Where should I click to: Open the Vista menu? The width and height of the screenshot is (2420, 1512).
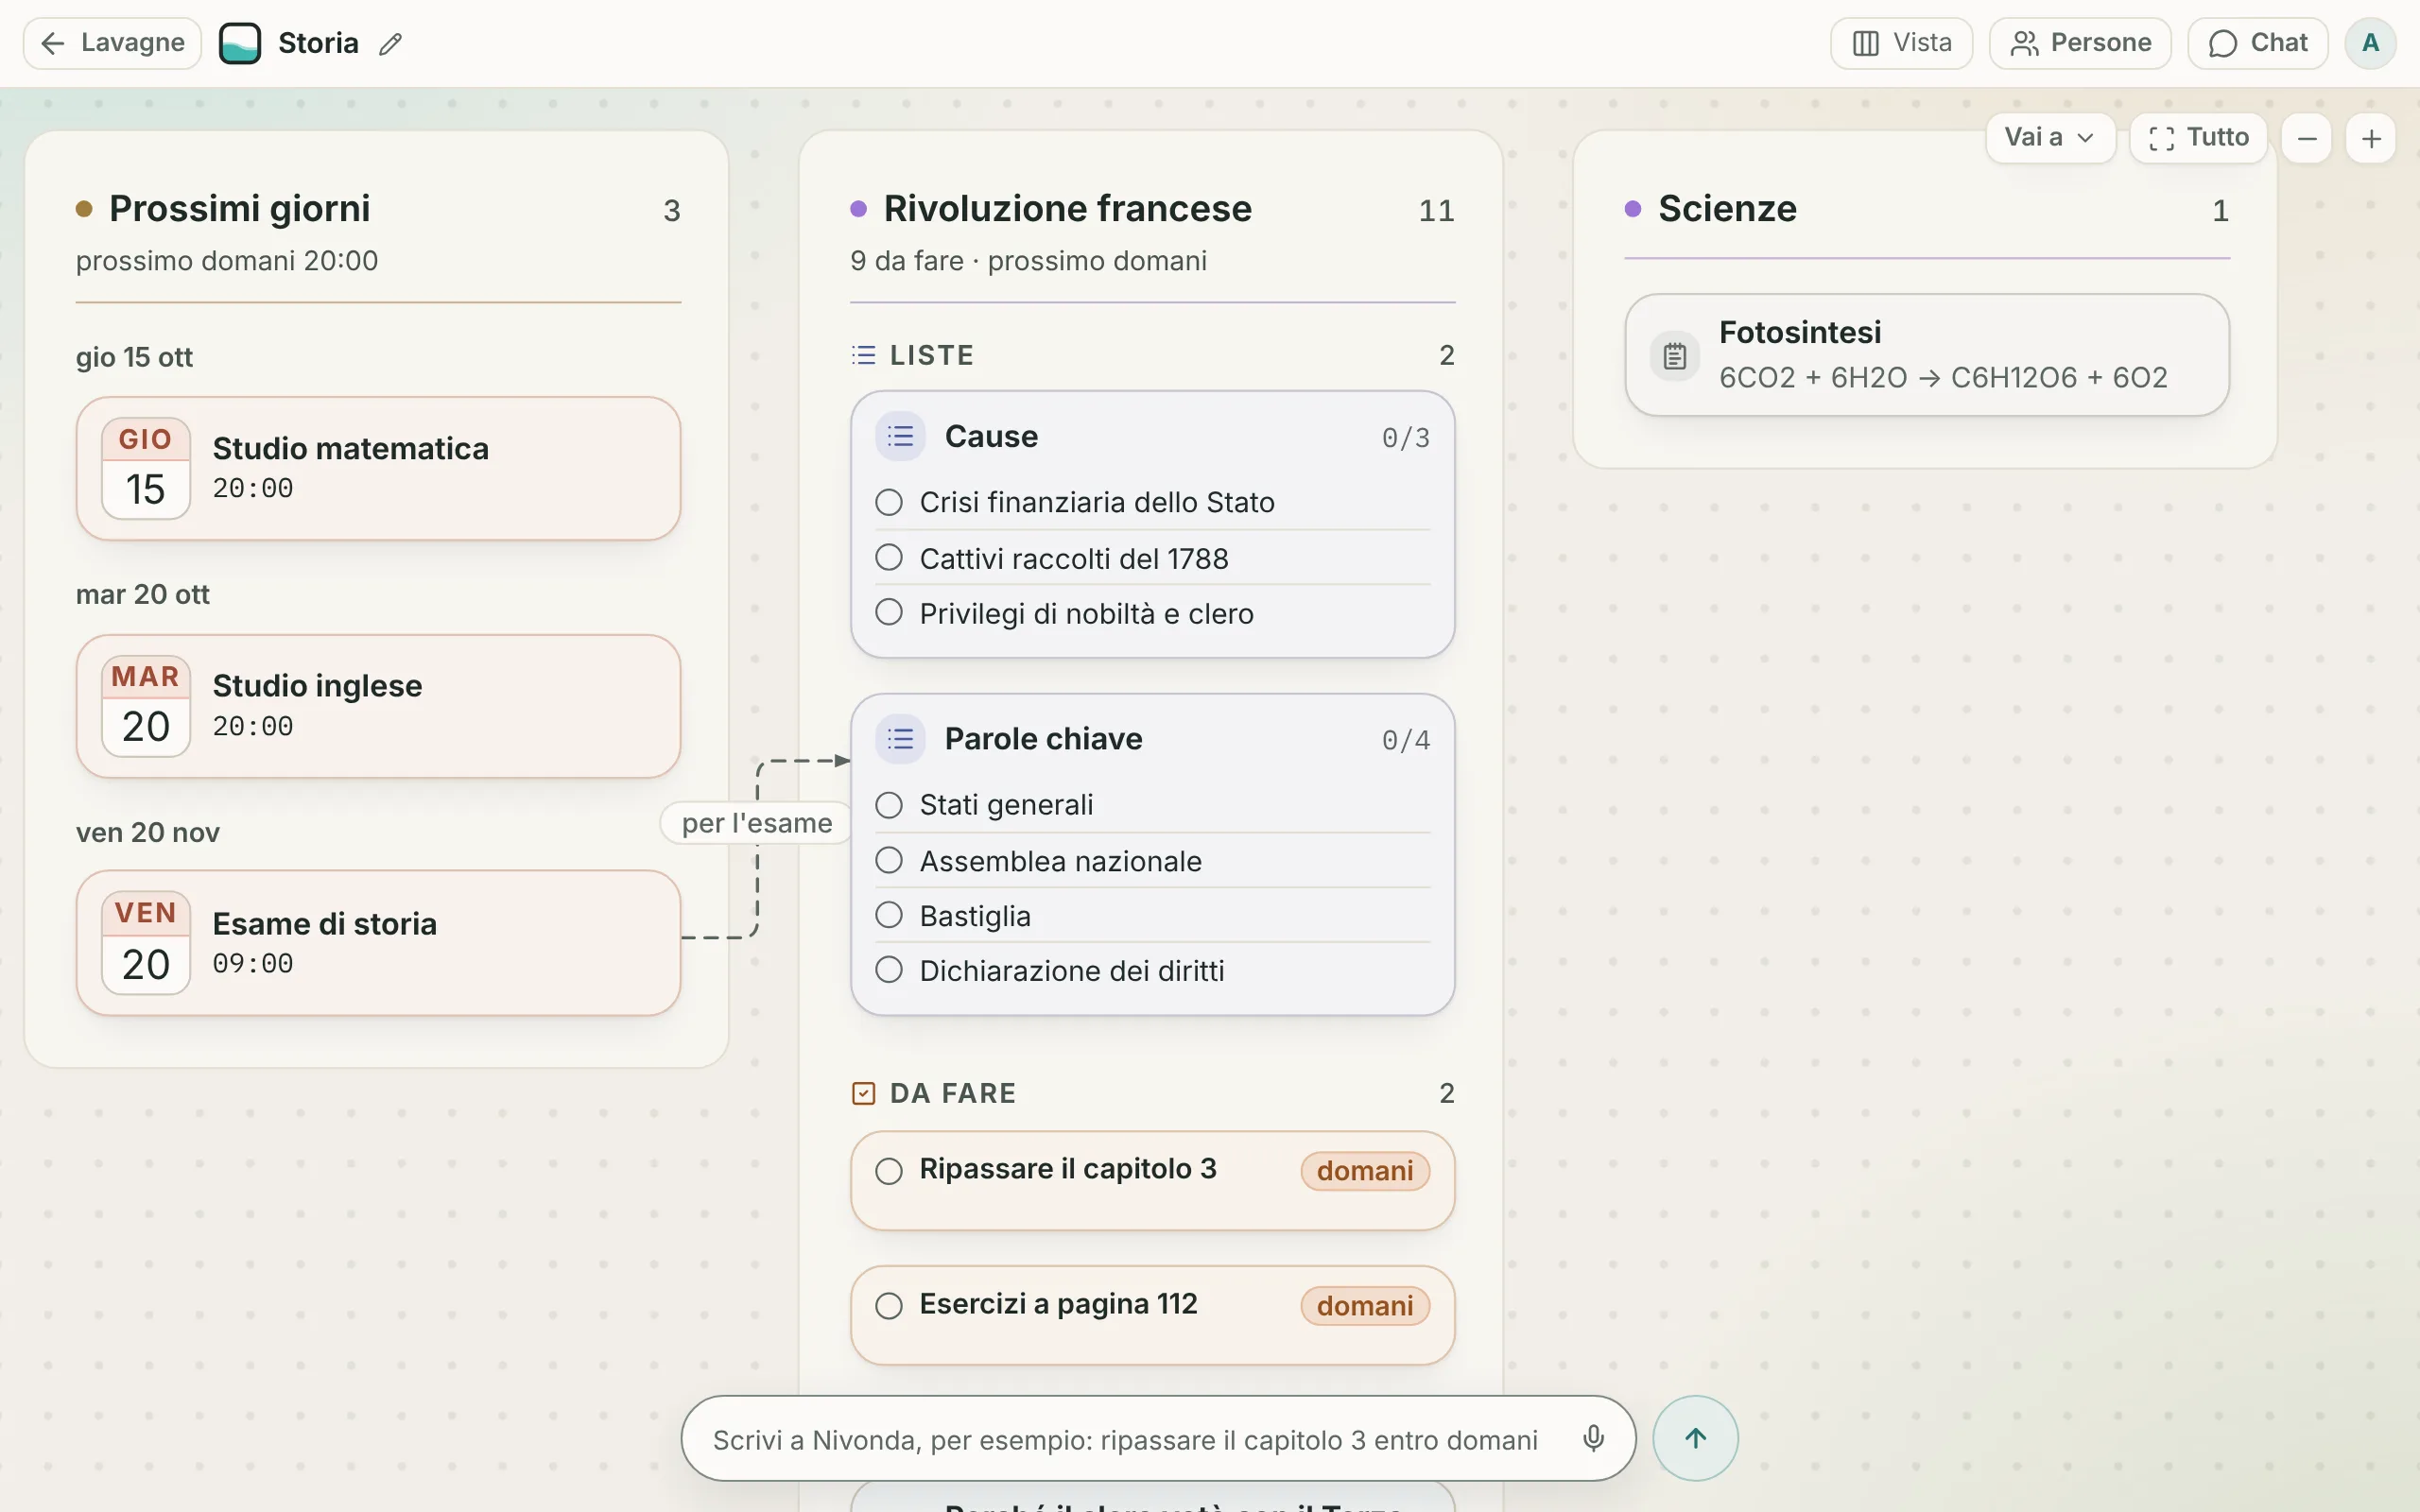point(1901,43)
